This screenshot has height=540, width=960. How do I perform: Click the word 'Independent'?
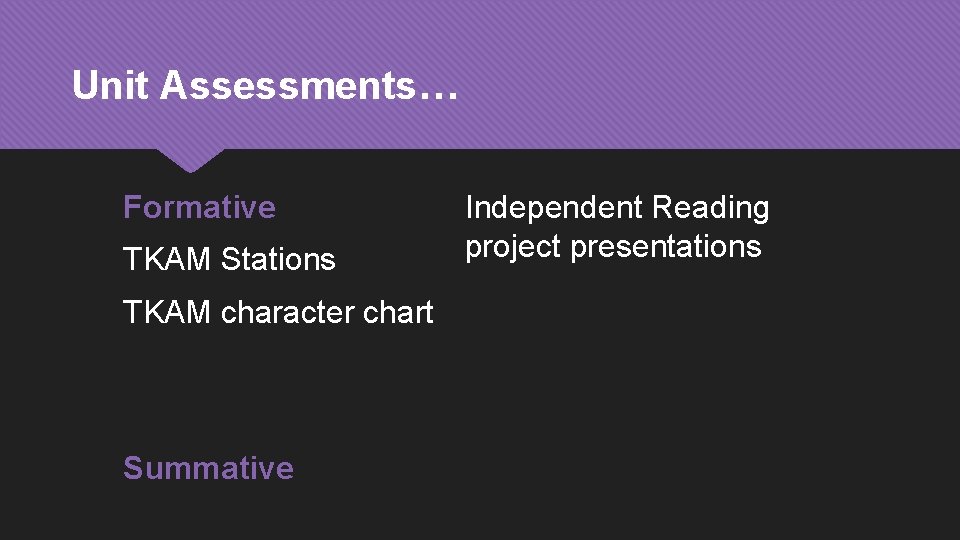coord(554,208)
